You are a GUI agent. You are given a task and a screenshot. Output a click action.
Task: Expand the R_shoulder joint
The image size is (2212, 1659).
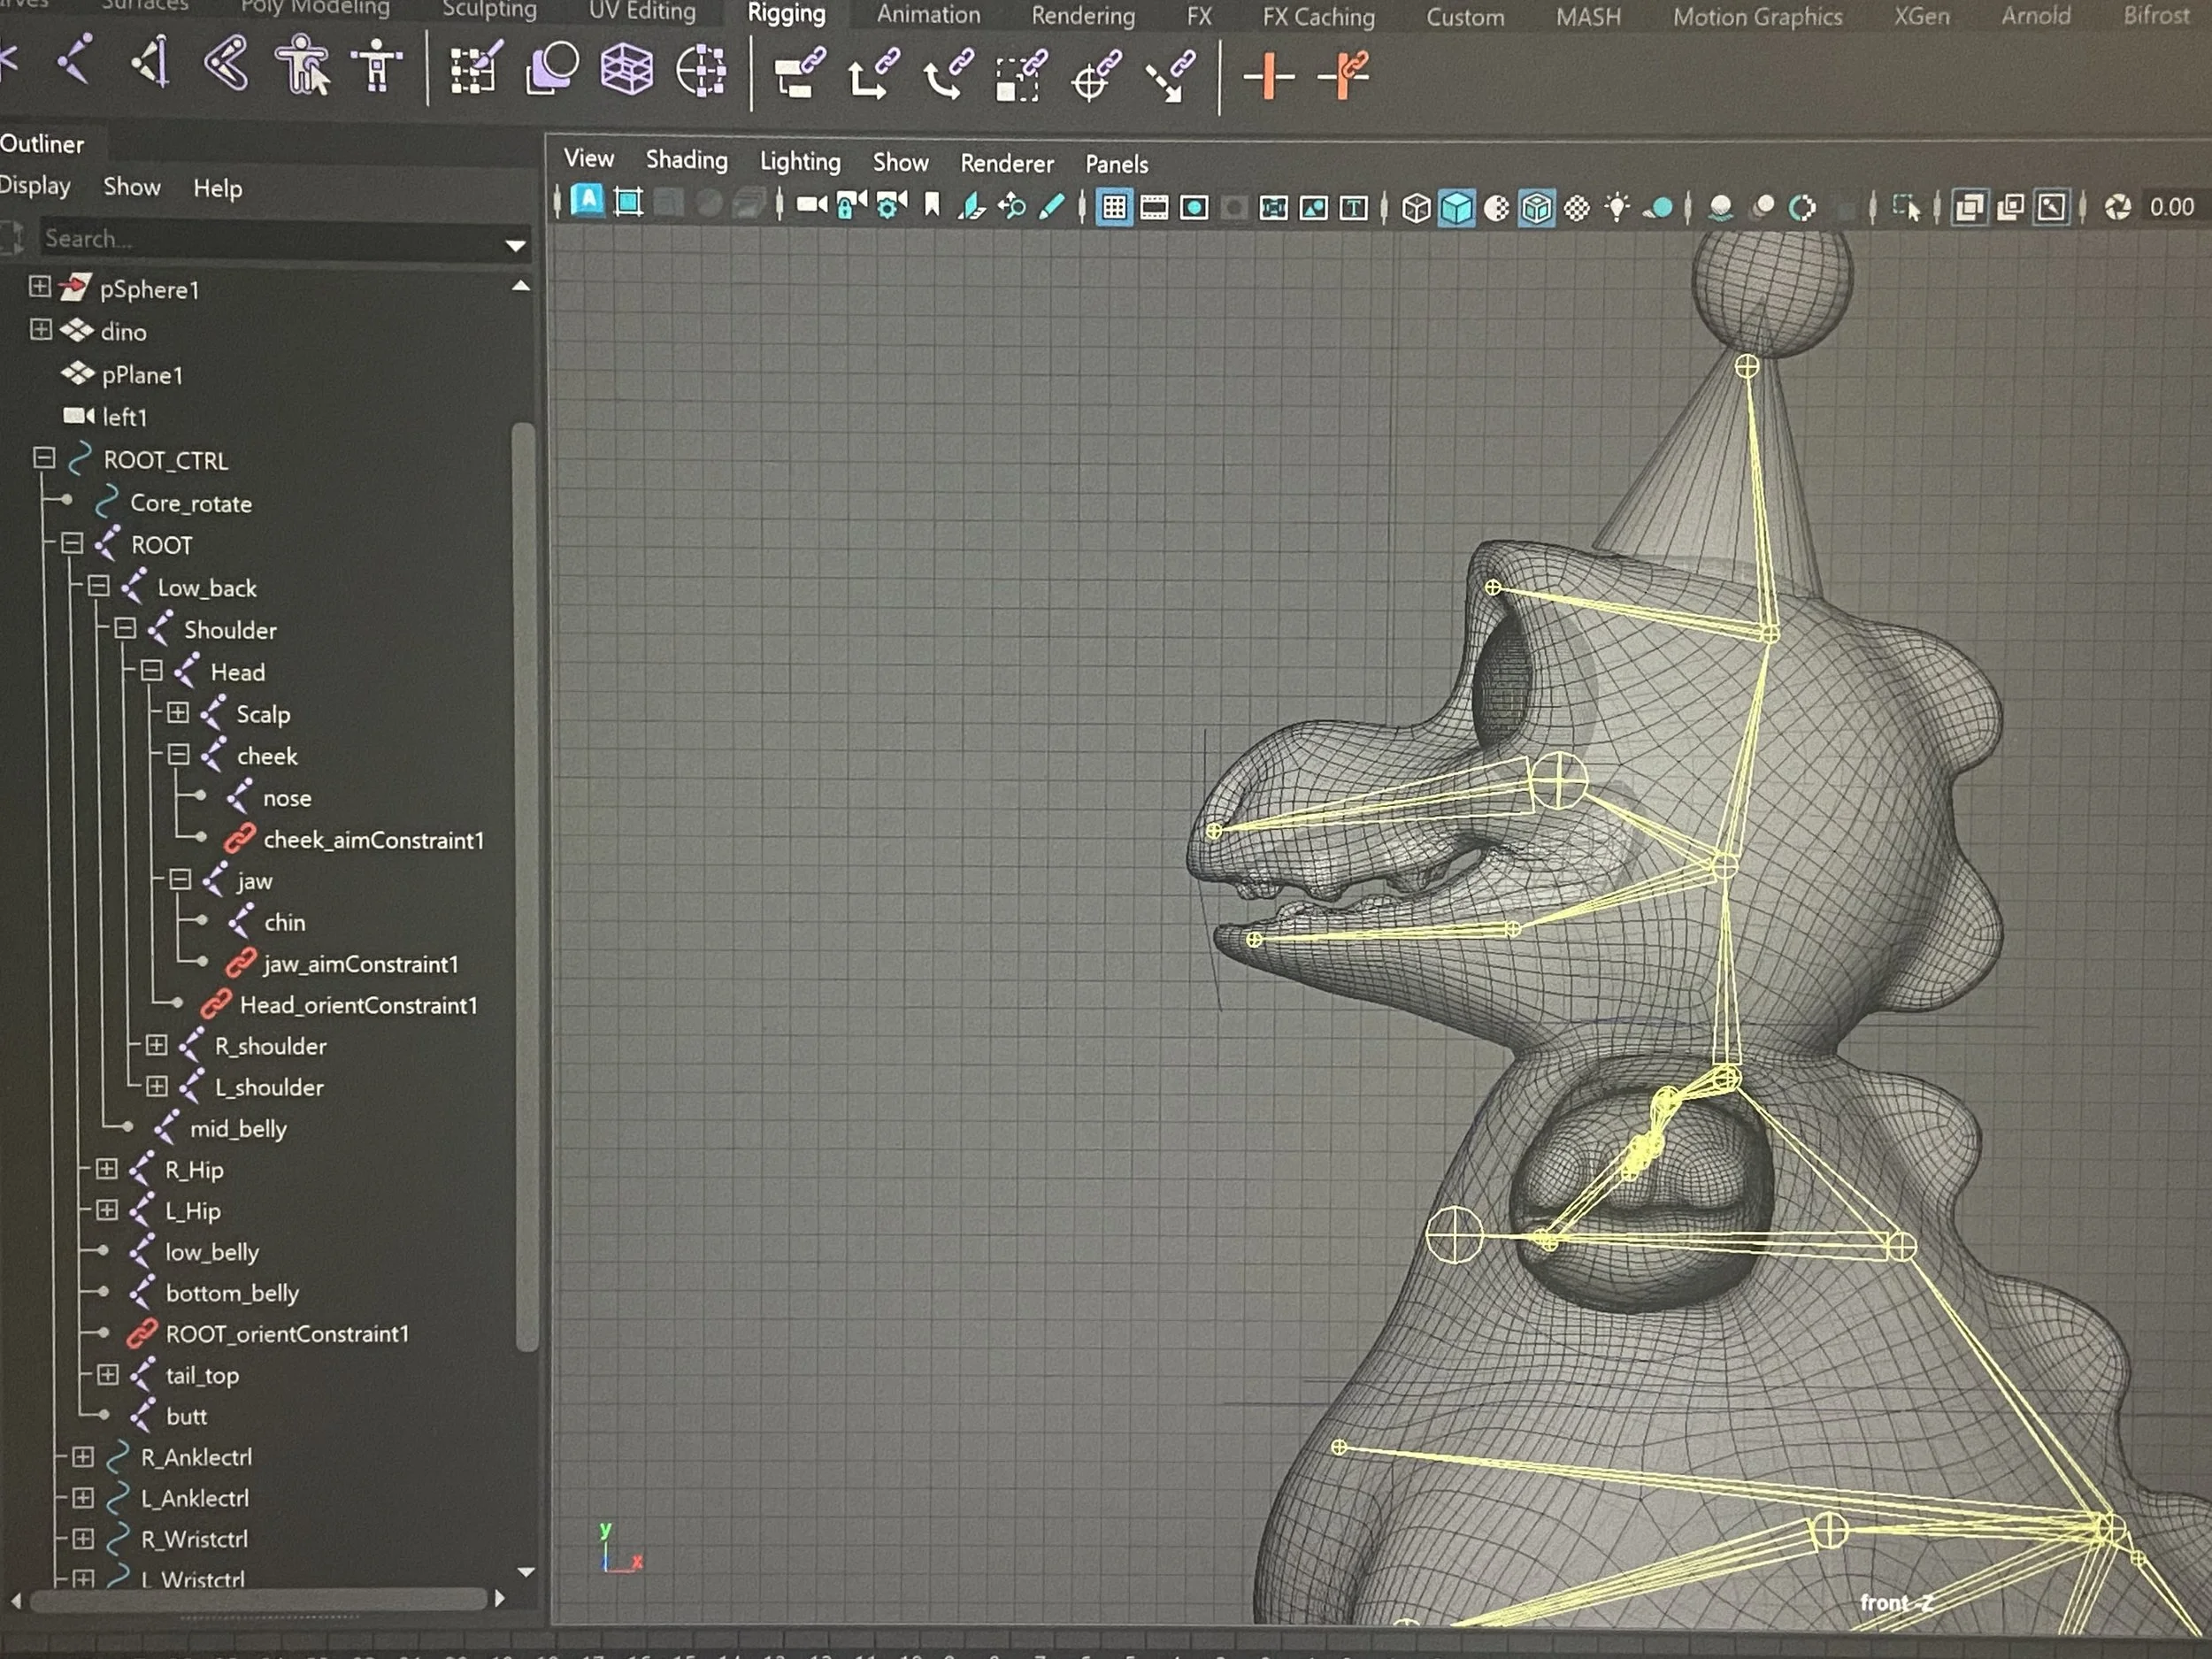(x=156, y=1045)
